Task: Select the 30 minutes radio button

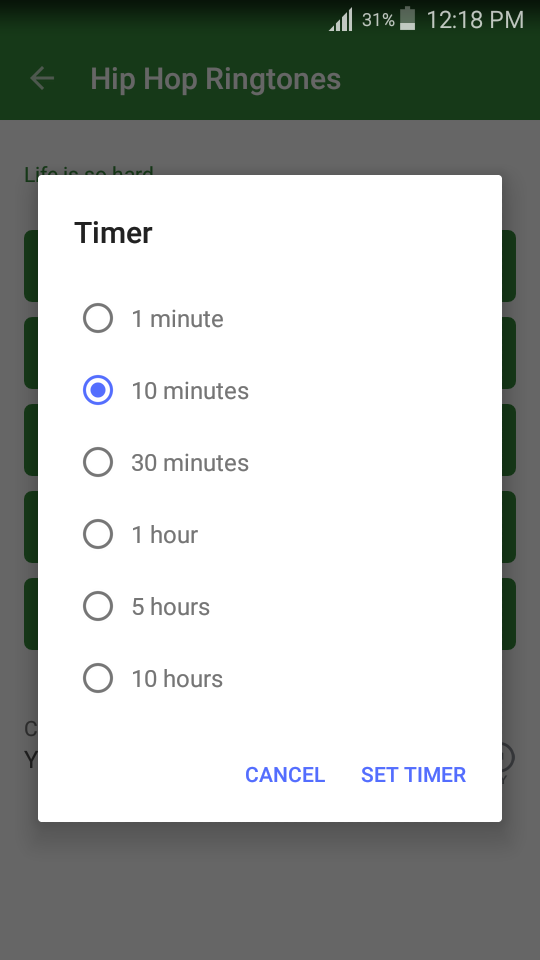Action: (98, 462)
